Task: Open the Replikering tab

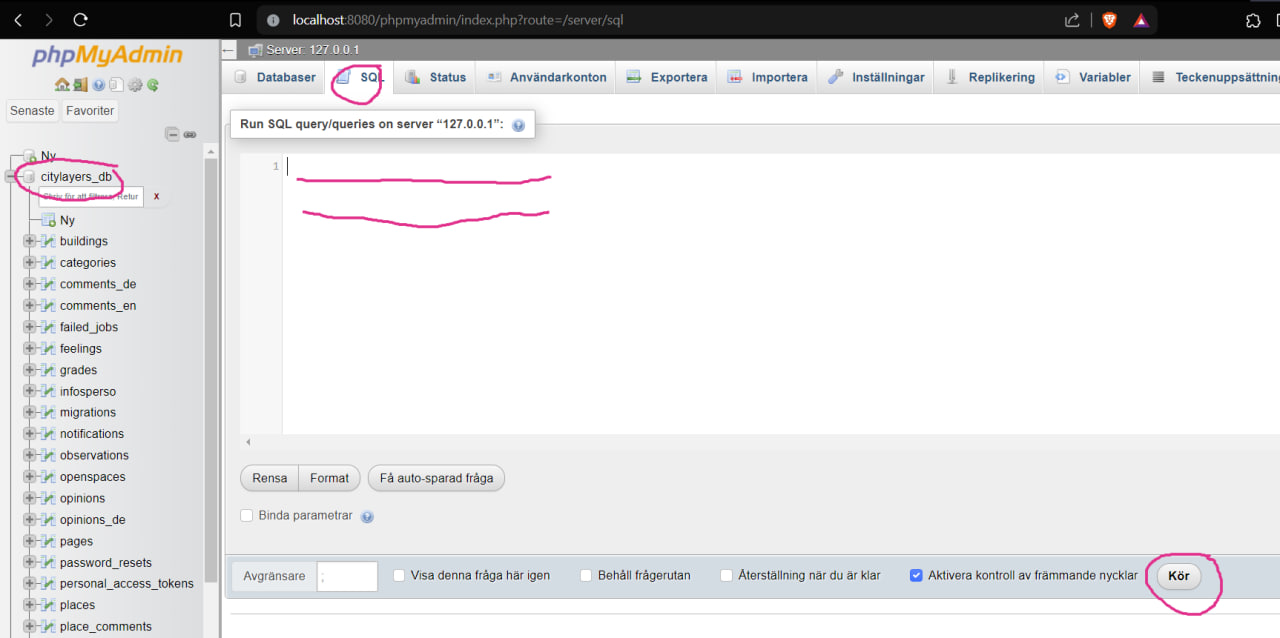Action: [x=990, y=77]
